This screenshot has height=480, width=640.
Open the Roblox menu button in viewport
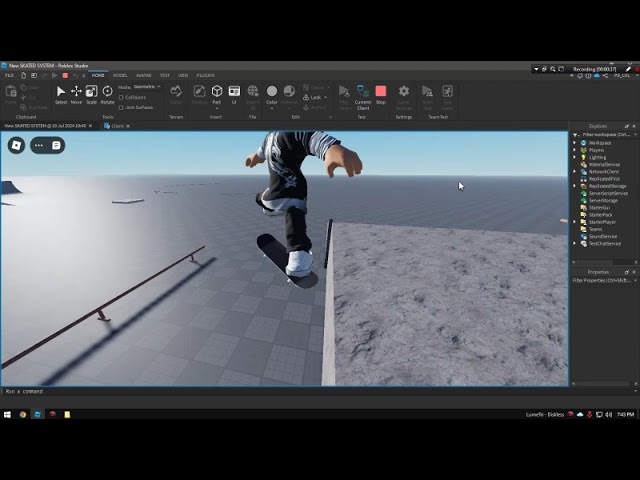tap(16, 145)
